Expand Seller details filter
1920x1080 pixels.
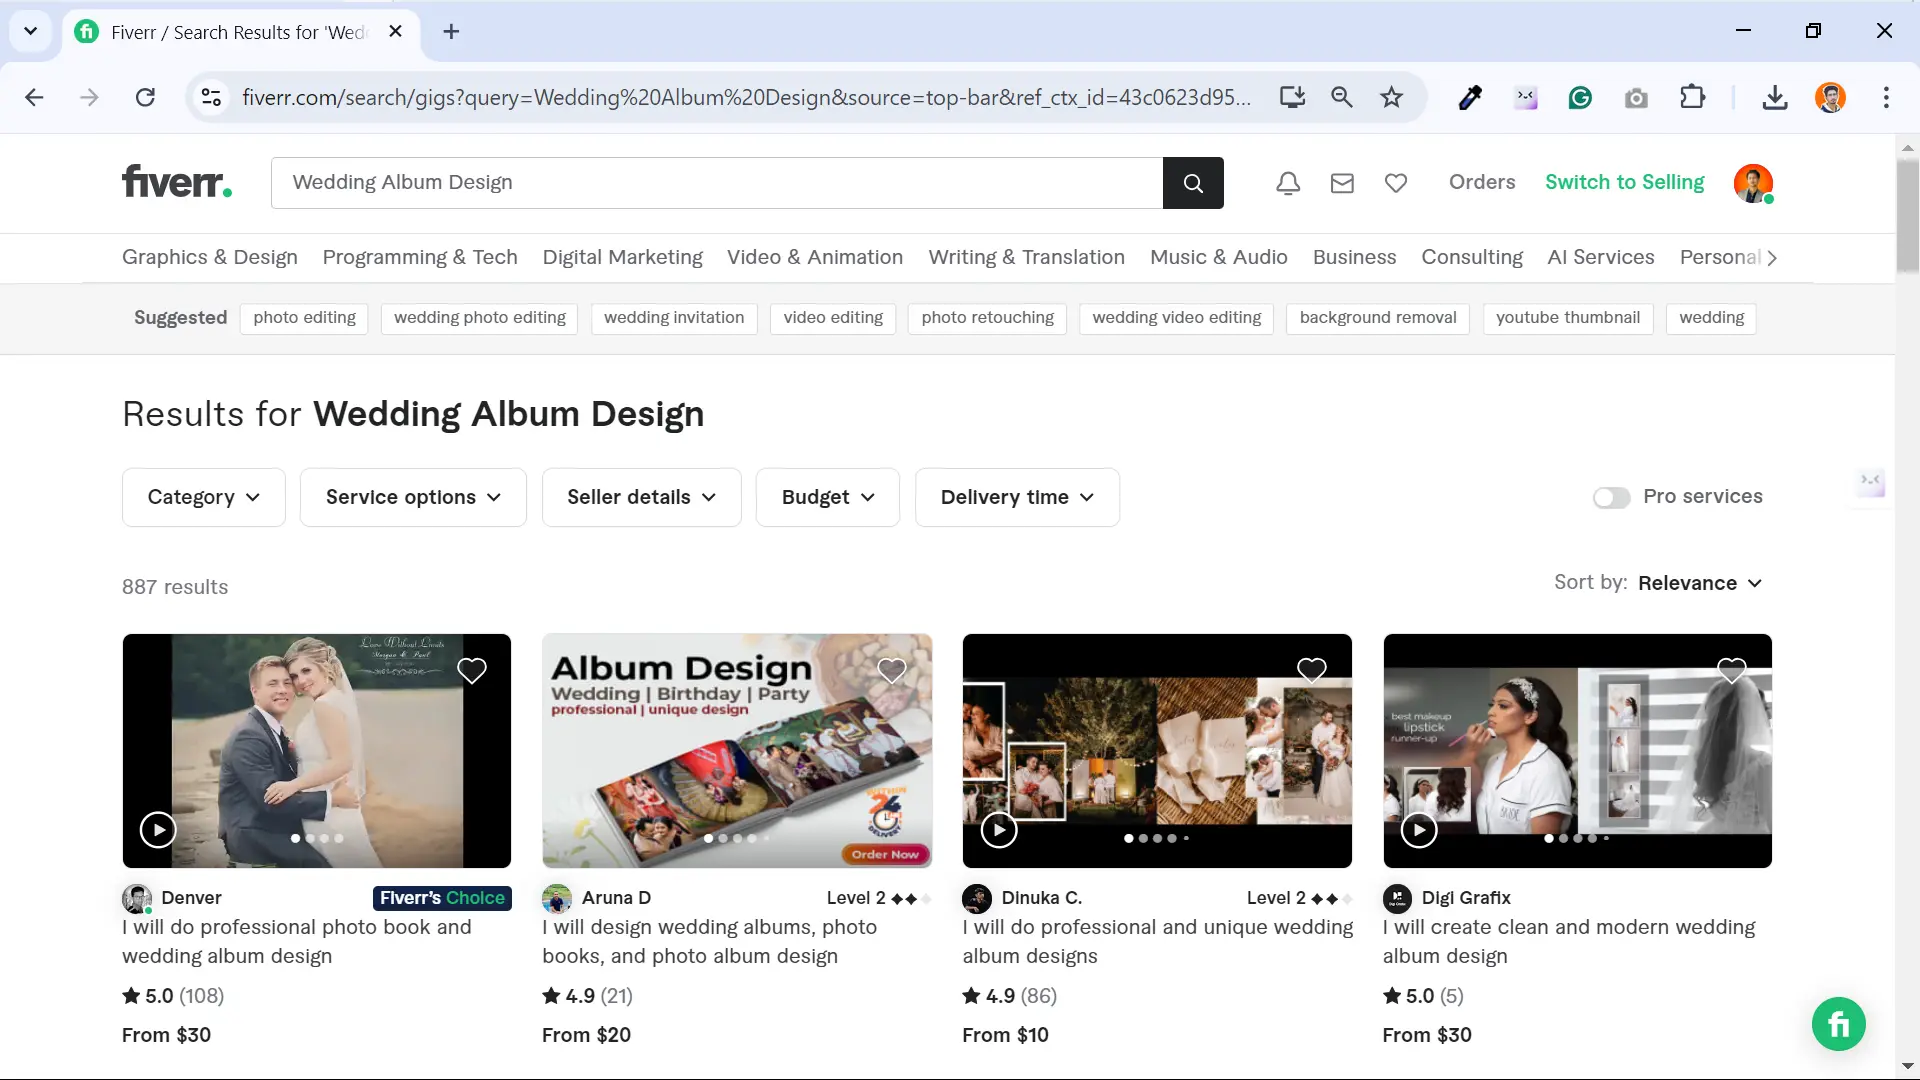[x=641, y=497]
